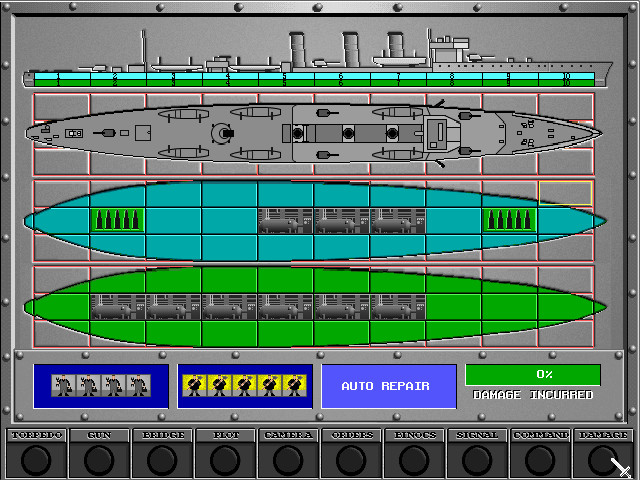Select the sixth engine on the green deck
This screenshot has height=480, width=640.
click(x=398, y=307)
